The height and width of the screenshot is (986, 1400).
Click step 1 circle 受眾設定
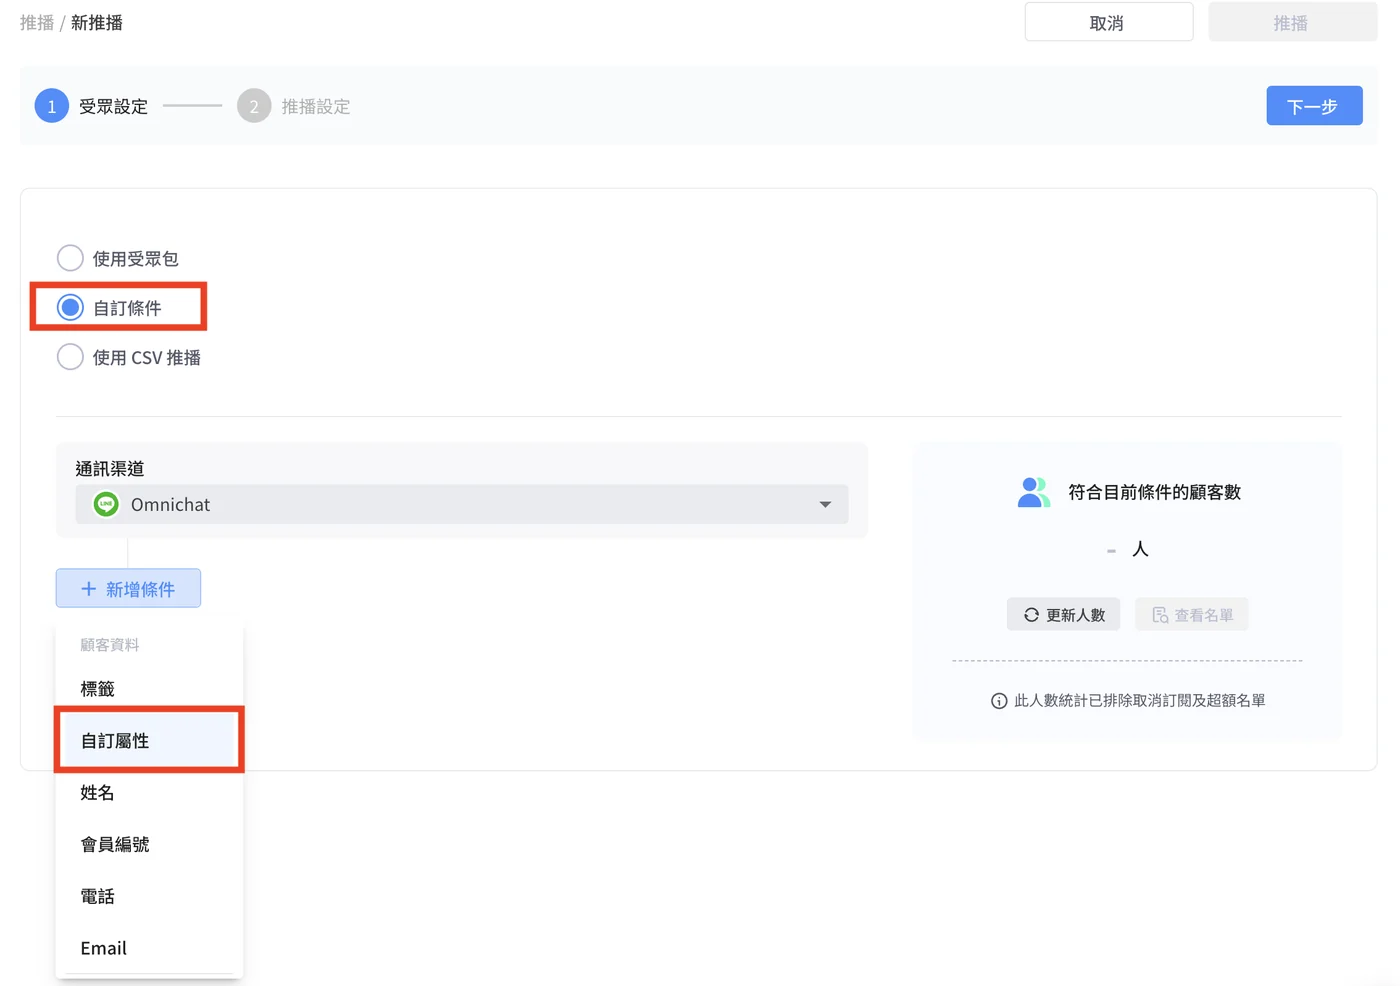click(x=52, y=106)
